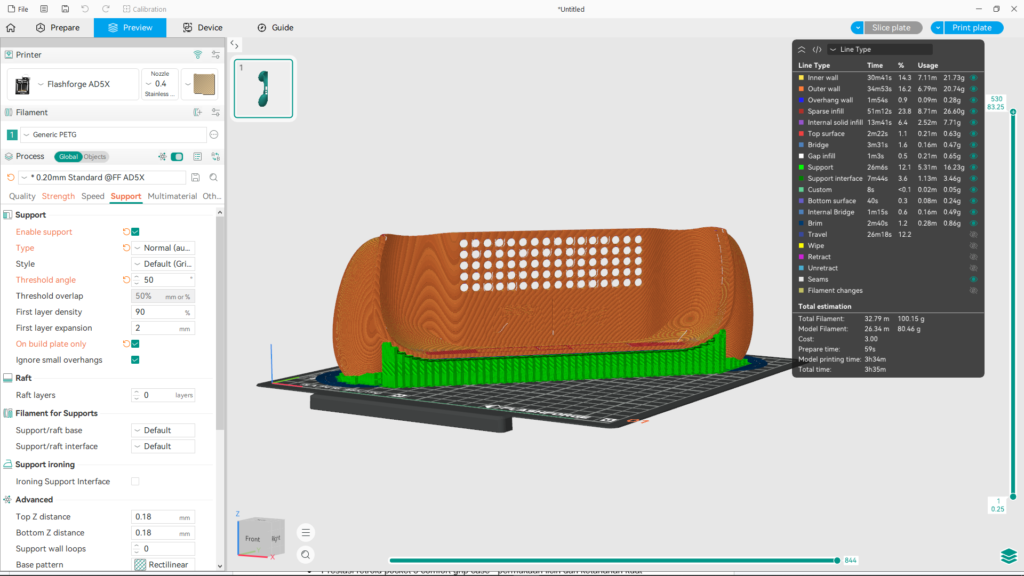
Task: Edit Generic PETG filament preset icon
Action: click(214, 135)
